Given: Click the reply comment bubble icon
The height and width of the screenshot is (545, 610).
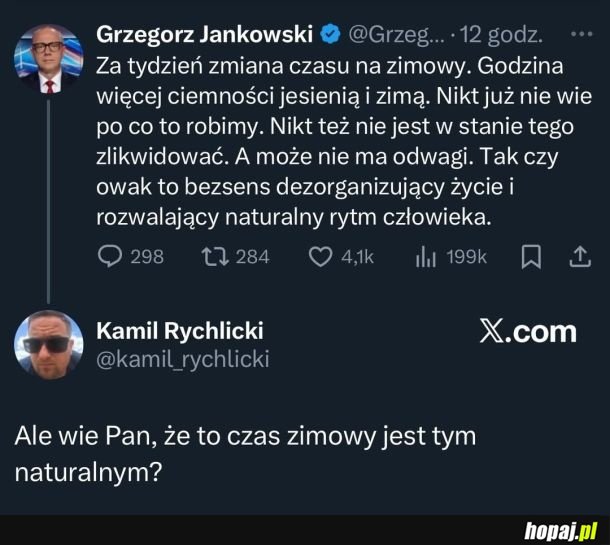Looking at the screenshot, I should [x=110, y=257].
